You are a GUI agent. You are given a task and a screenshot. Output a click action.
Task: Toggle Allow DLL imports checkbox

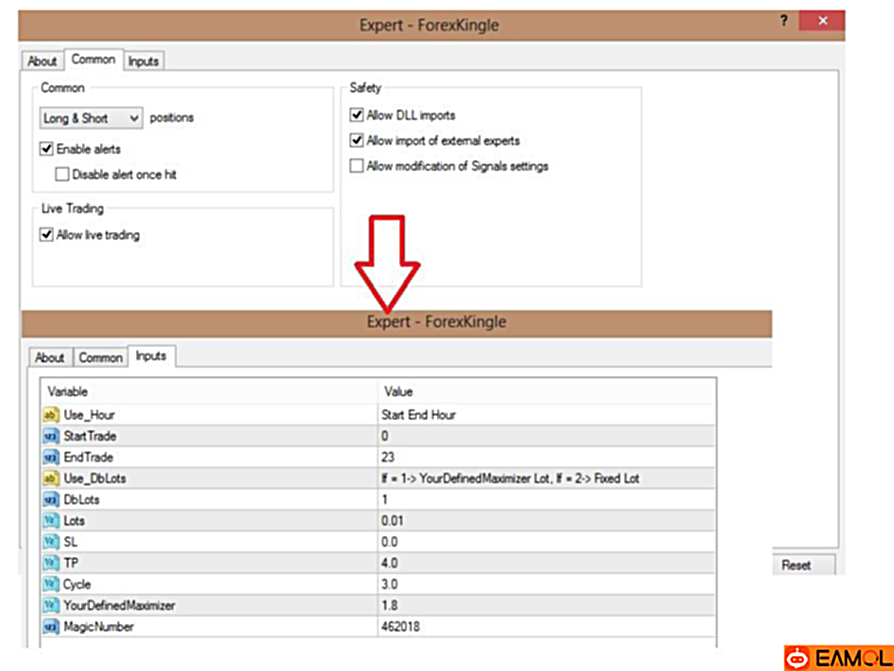(x=356, y=115)
